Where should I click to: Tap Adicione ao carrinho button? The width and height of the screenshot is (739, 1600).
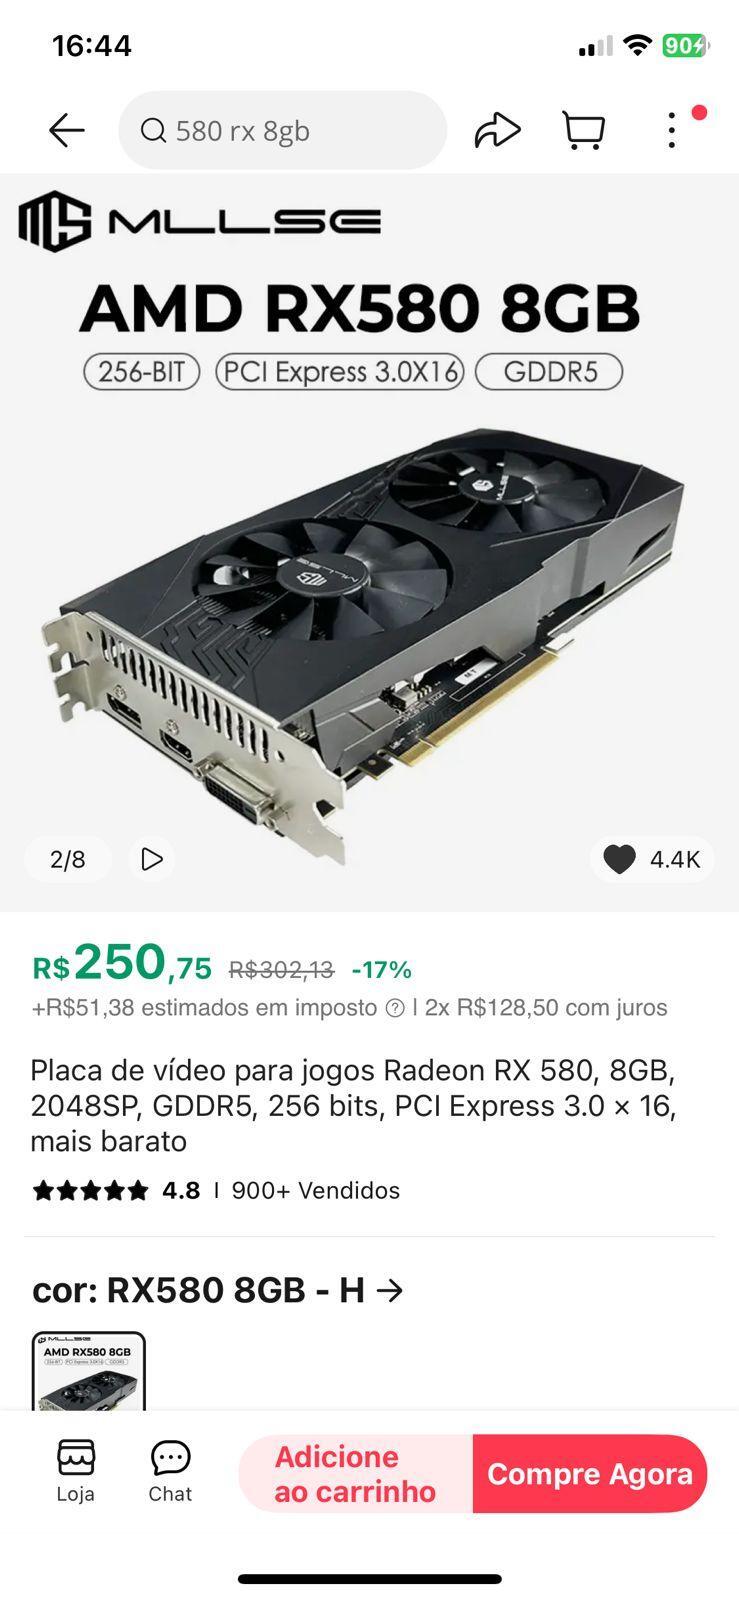click(355, 1474)
